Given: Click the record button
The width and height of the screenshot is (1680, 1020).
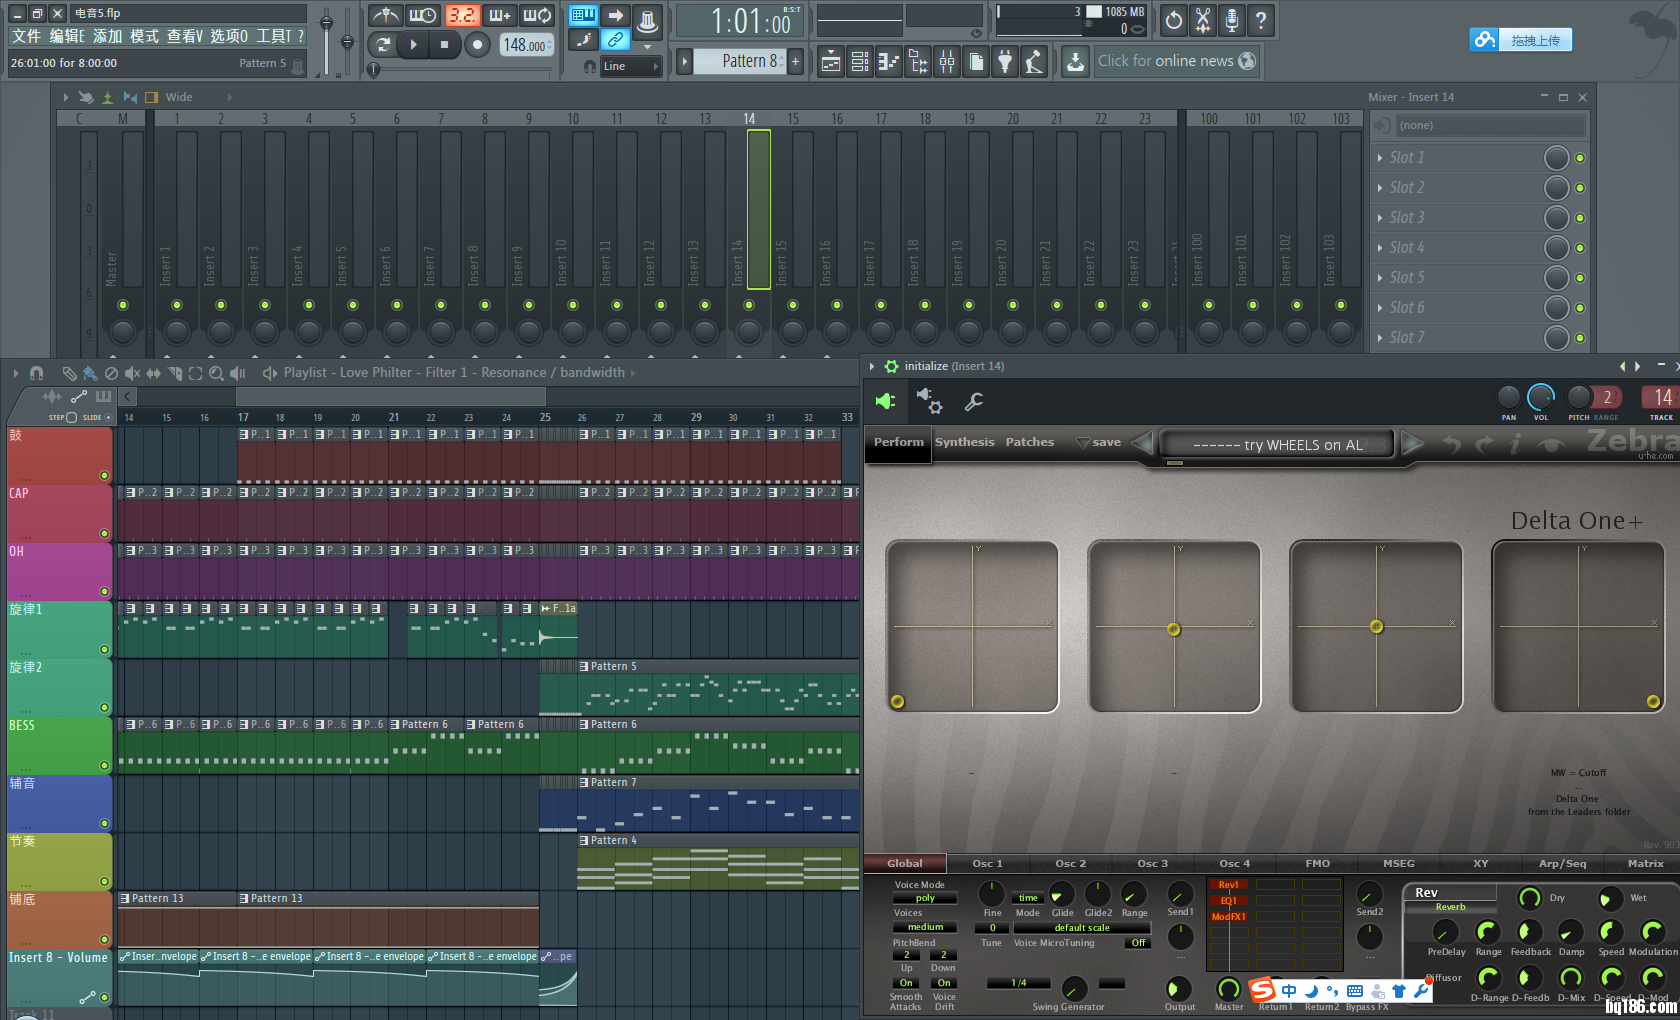Looking at the screenshot, I should (478, 45).
